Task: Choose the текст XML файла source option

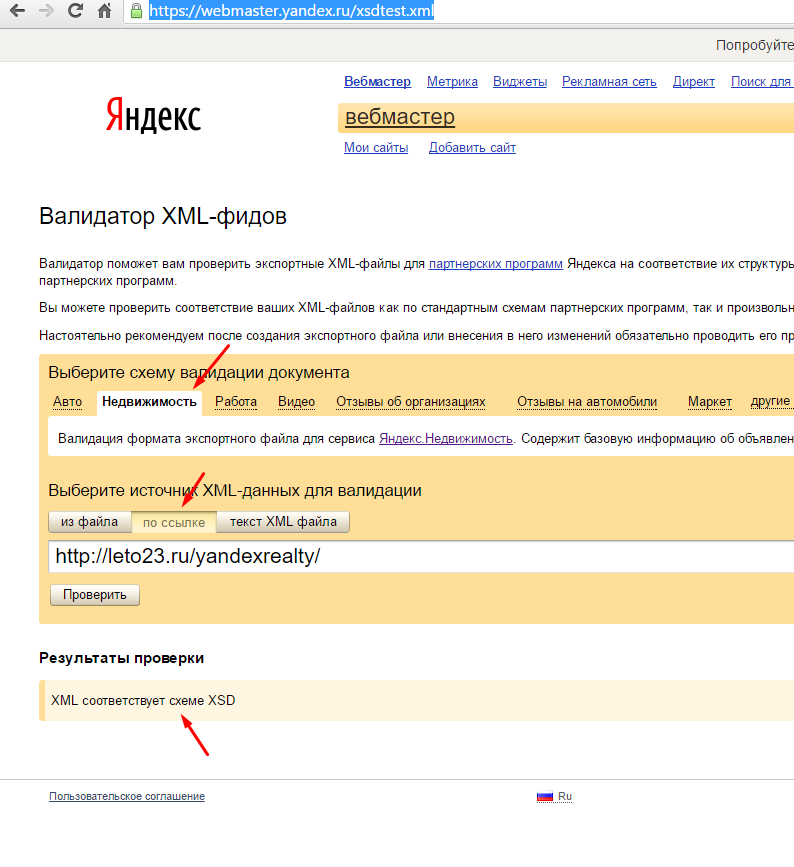Action: [283, 522]
